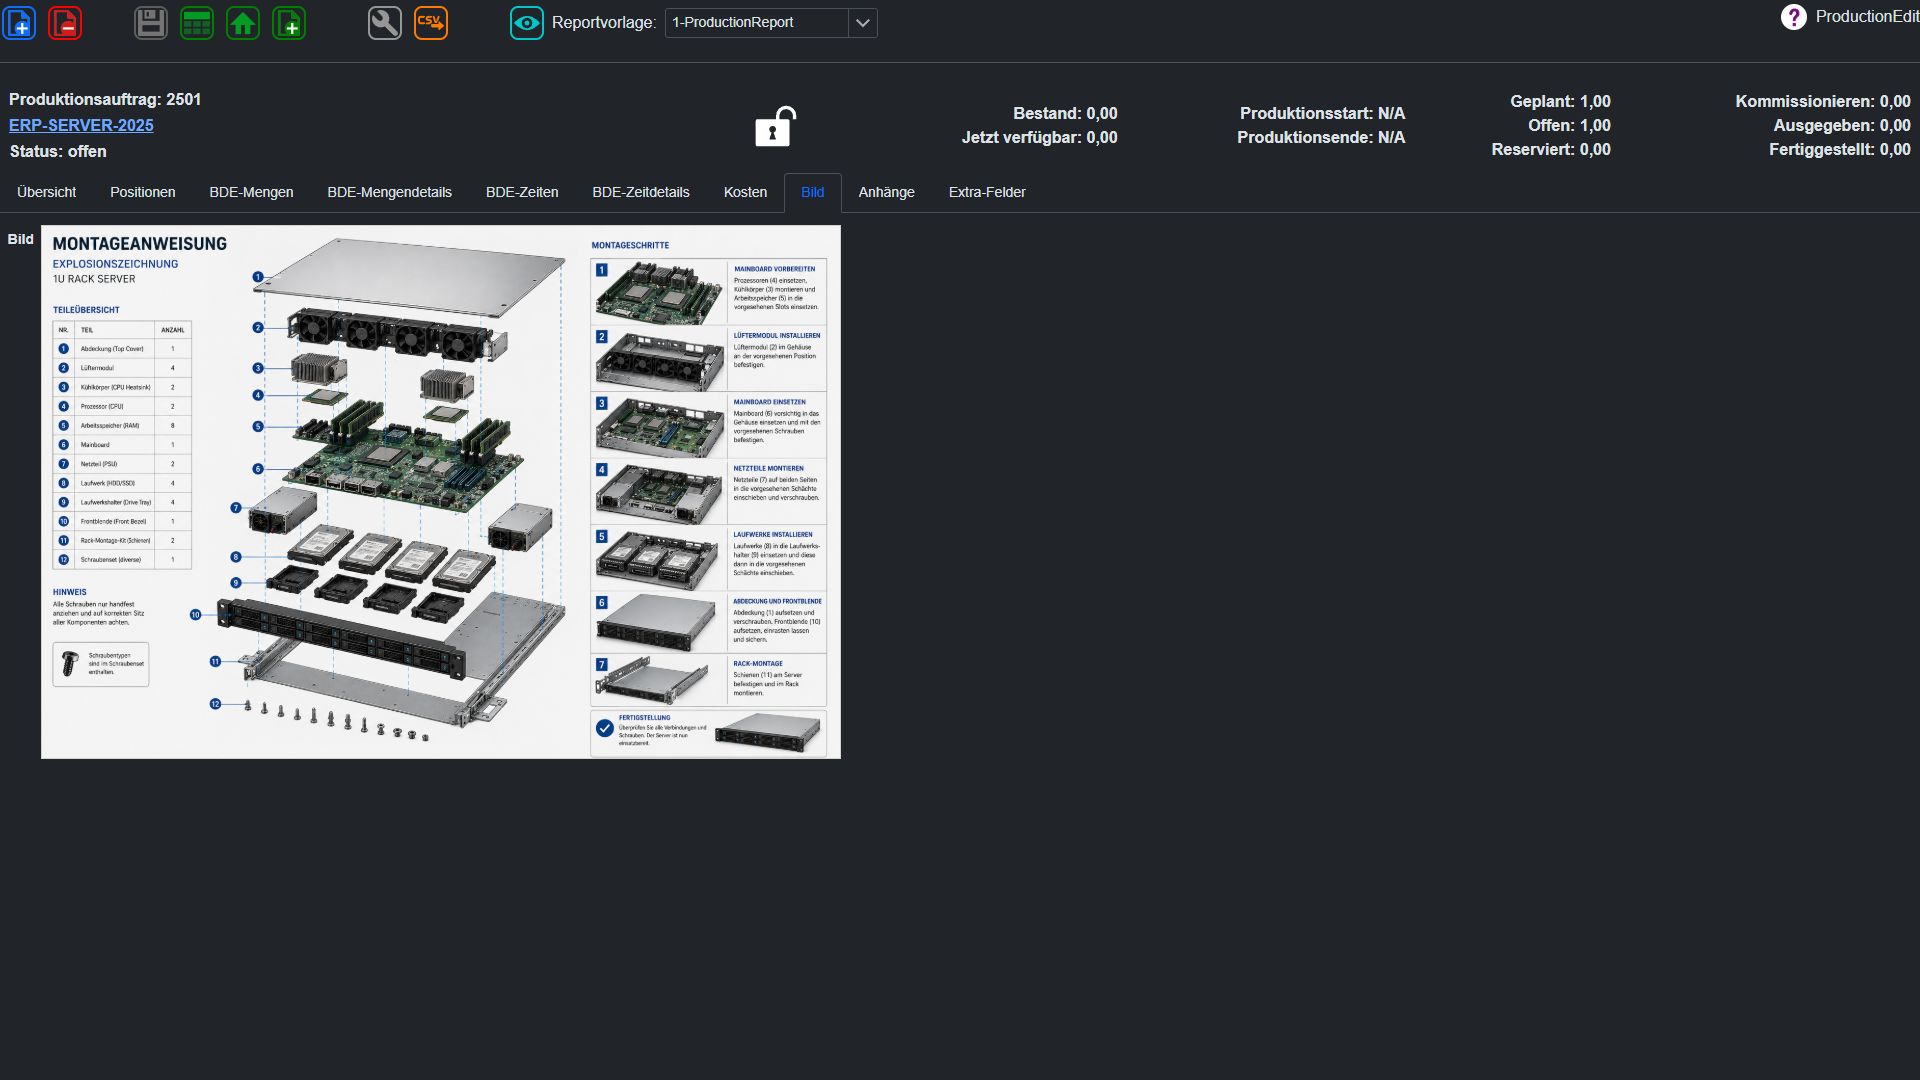Click the question mark help icon

coord(1794,17)
